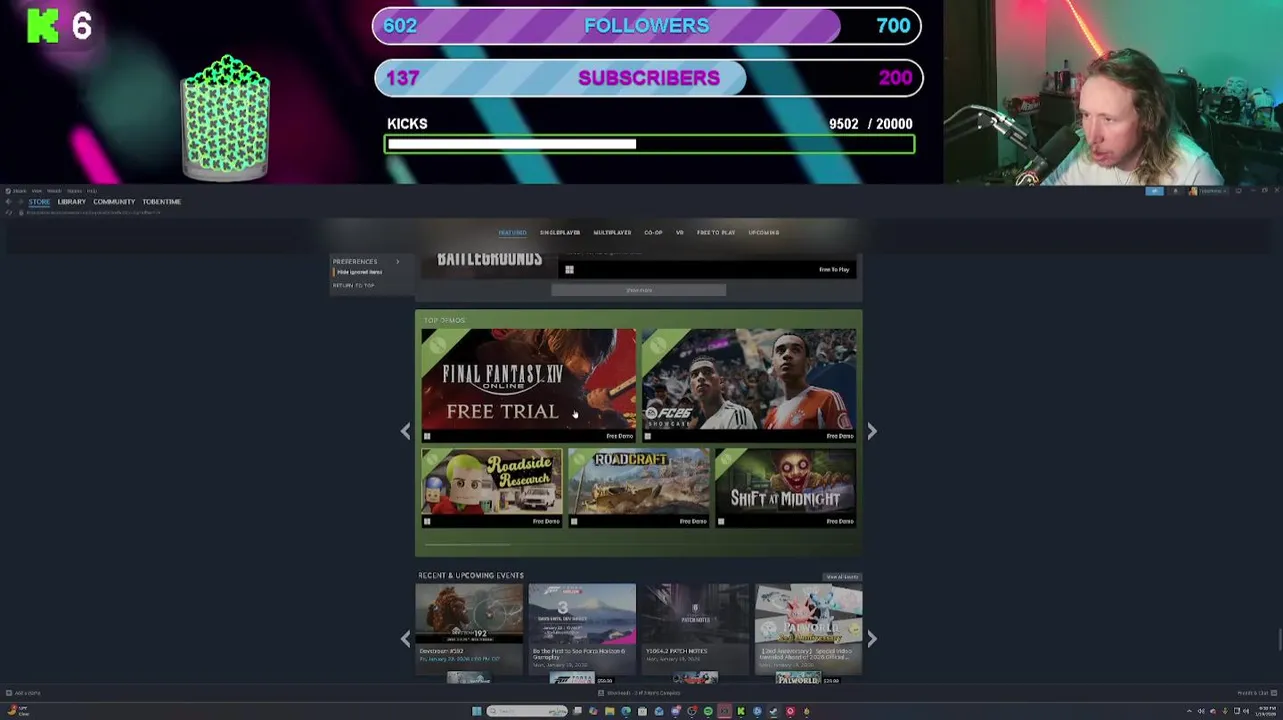Image resolution: width=1283 pixels, height=720 pixels.
Task: Open File Explorer from the taskbar
Action: (609, 711)
